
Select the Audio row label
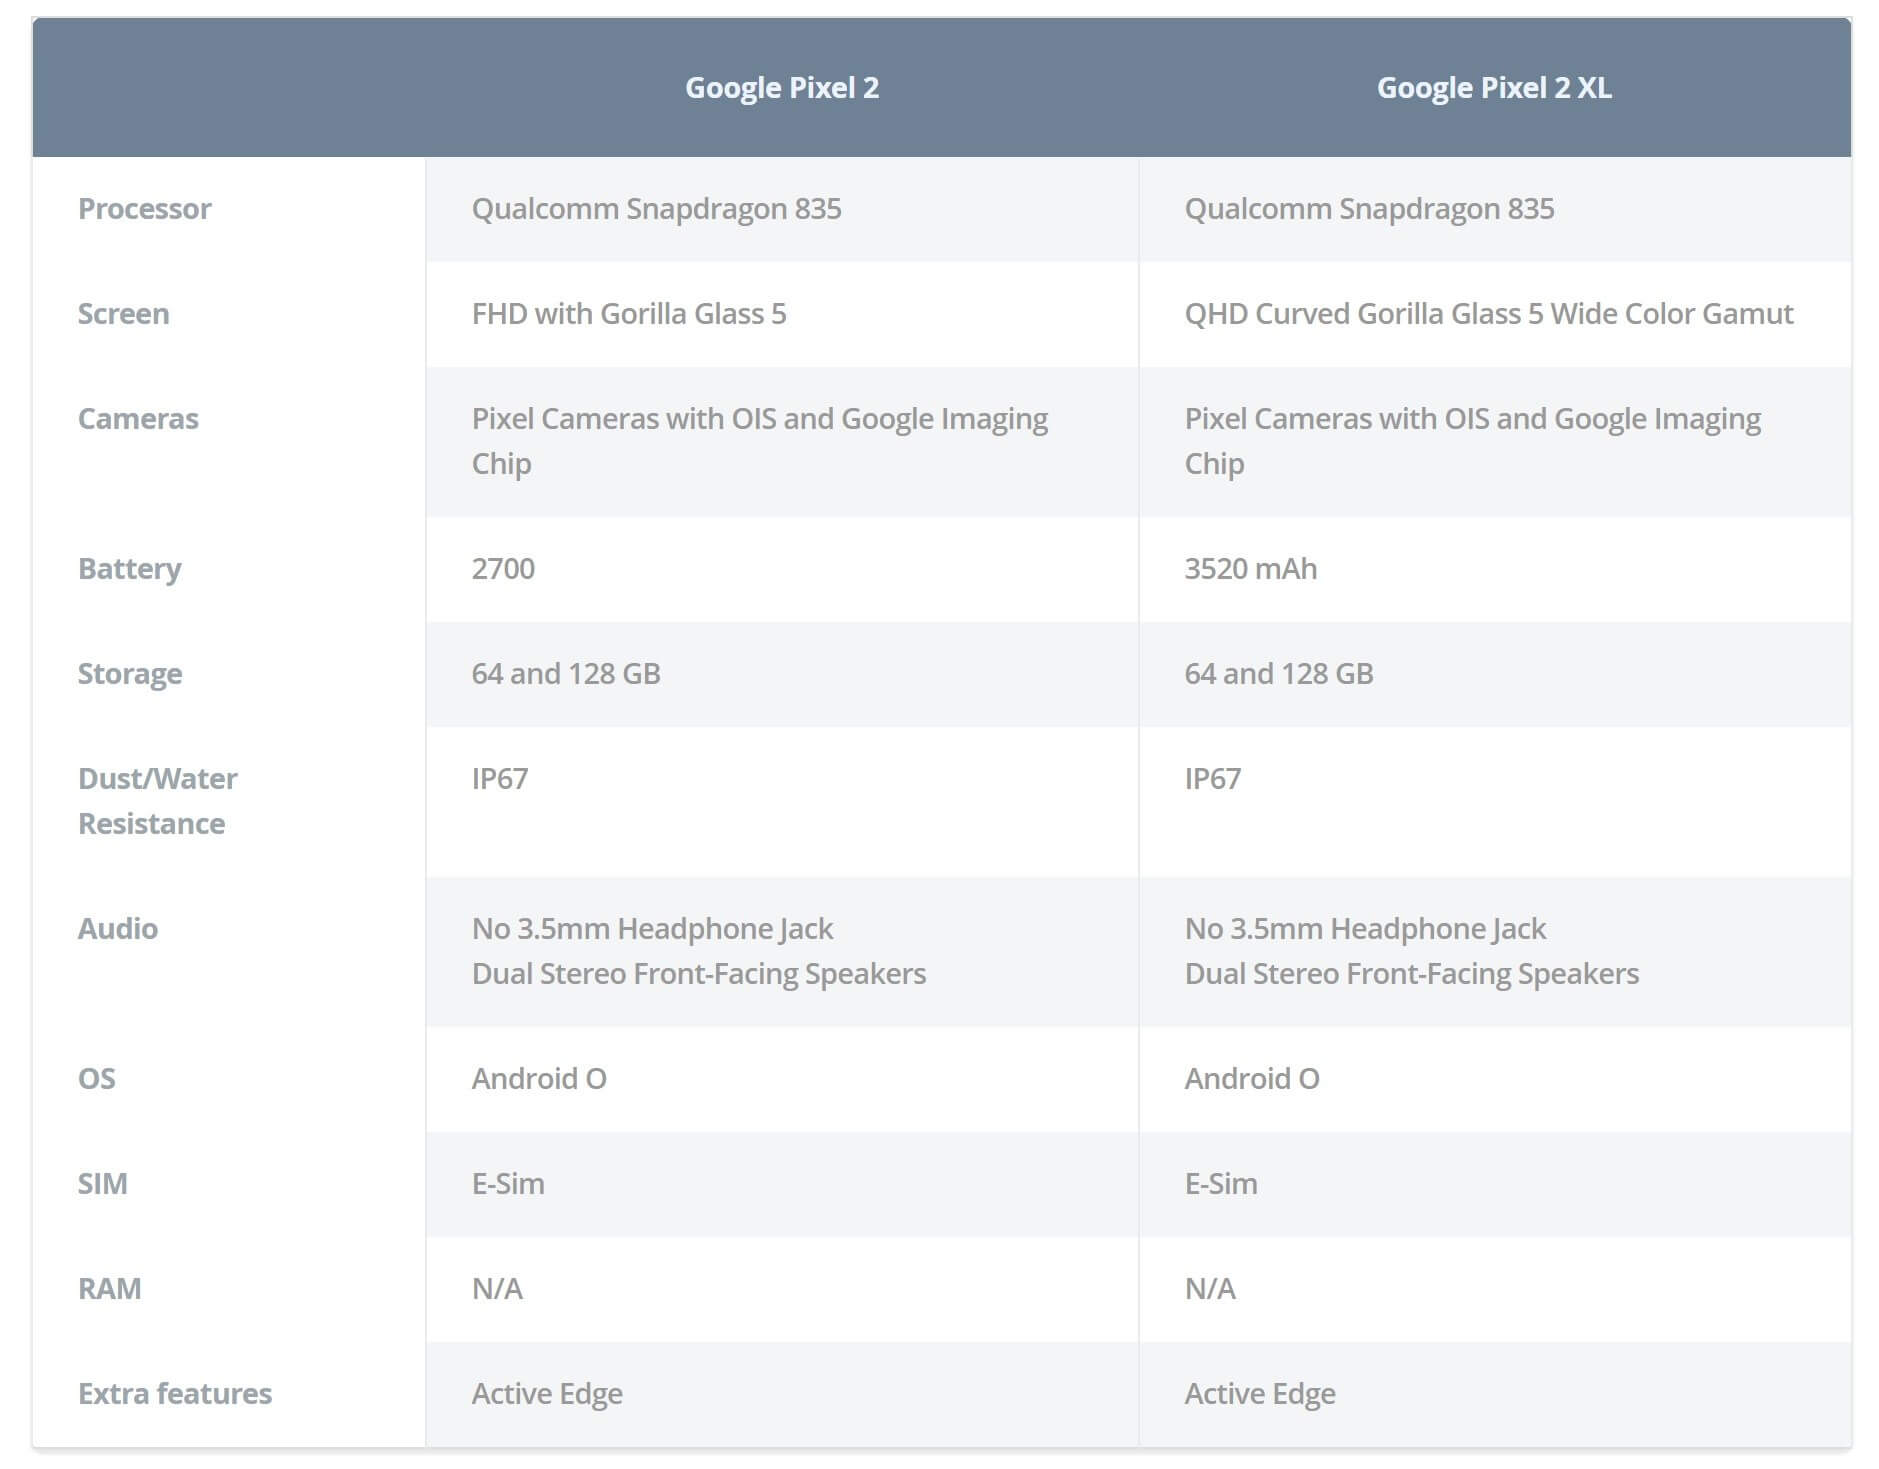pyautogui.click(x=118, y=929)
